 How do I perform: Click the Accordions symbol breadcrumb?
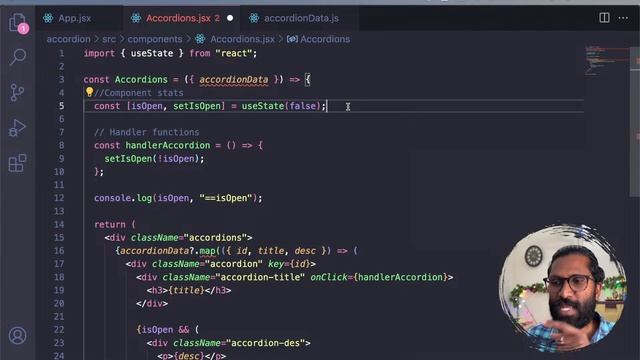(325, 39)
